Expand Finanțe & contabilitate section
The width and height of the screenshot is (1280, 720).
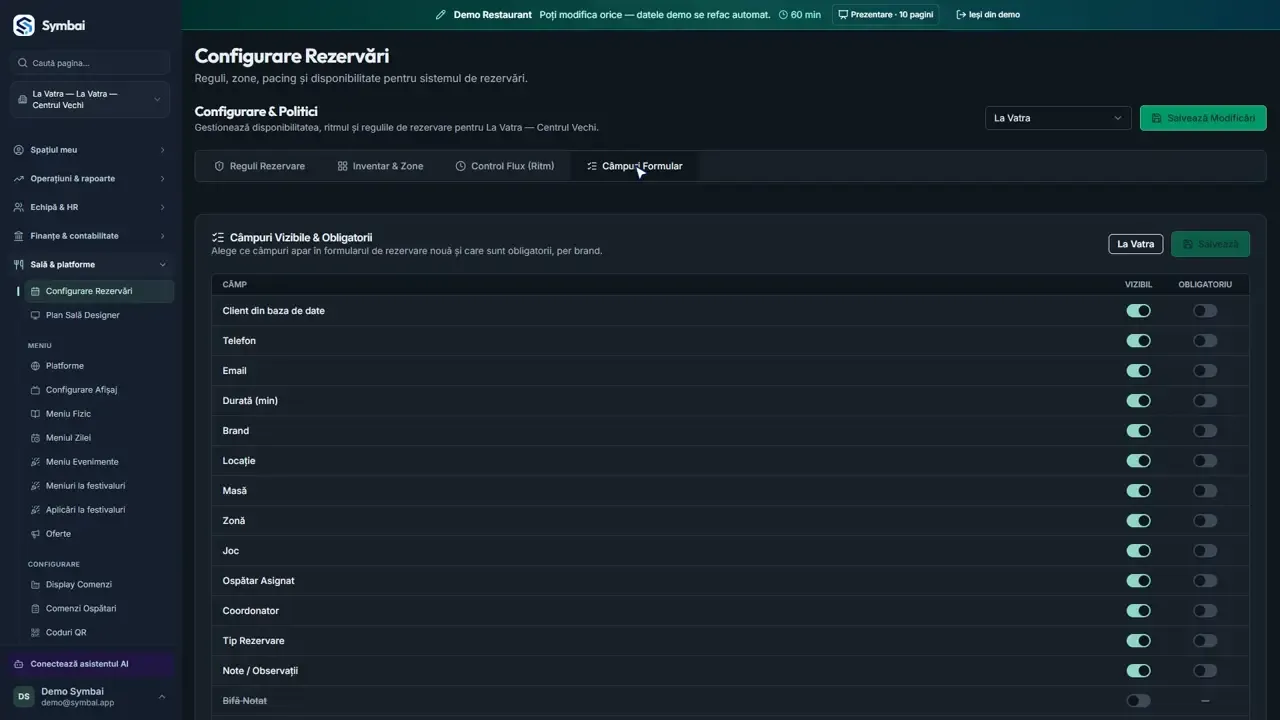point(90,236)
